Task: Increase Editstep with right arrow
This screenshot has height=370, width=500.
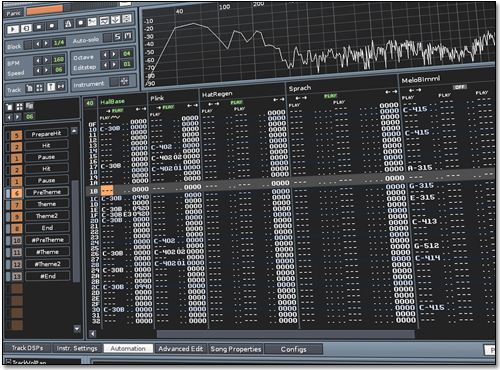Action: coord(114,64)
